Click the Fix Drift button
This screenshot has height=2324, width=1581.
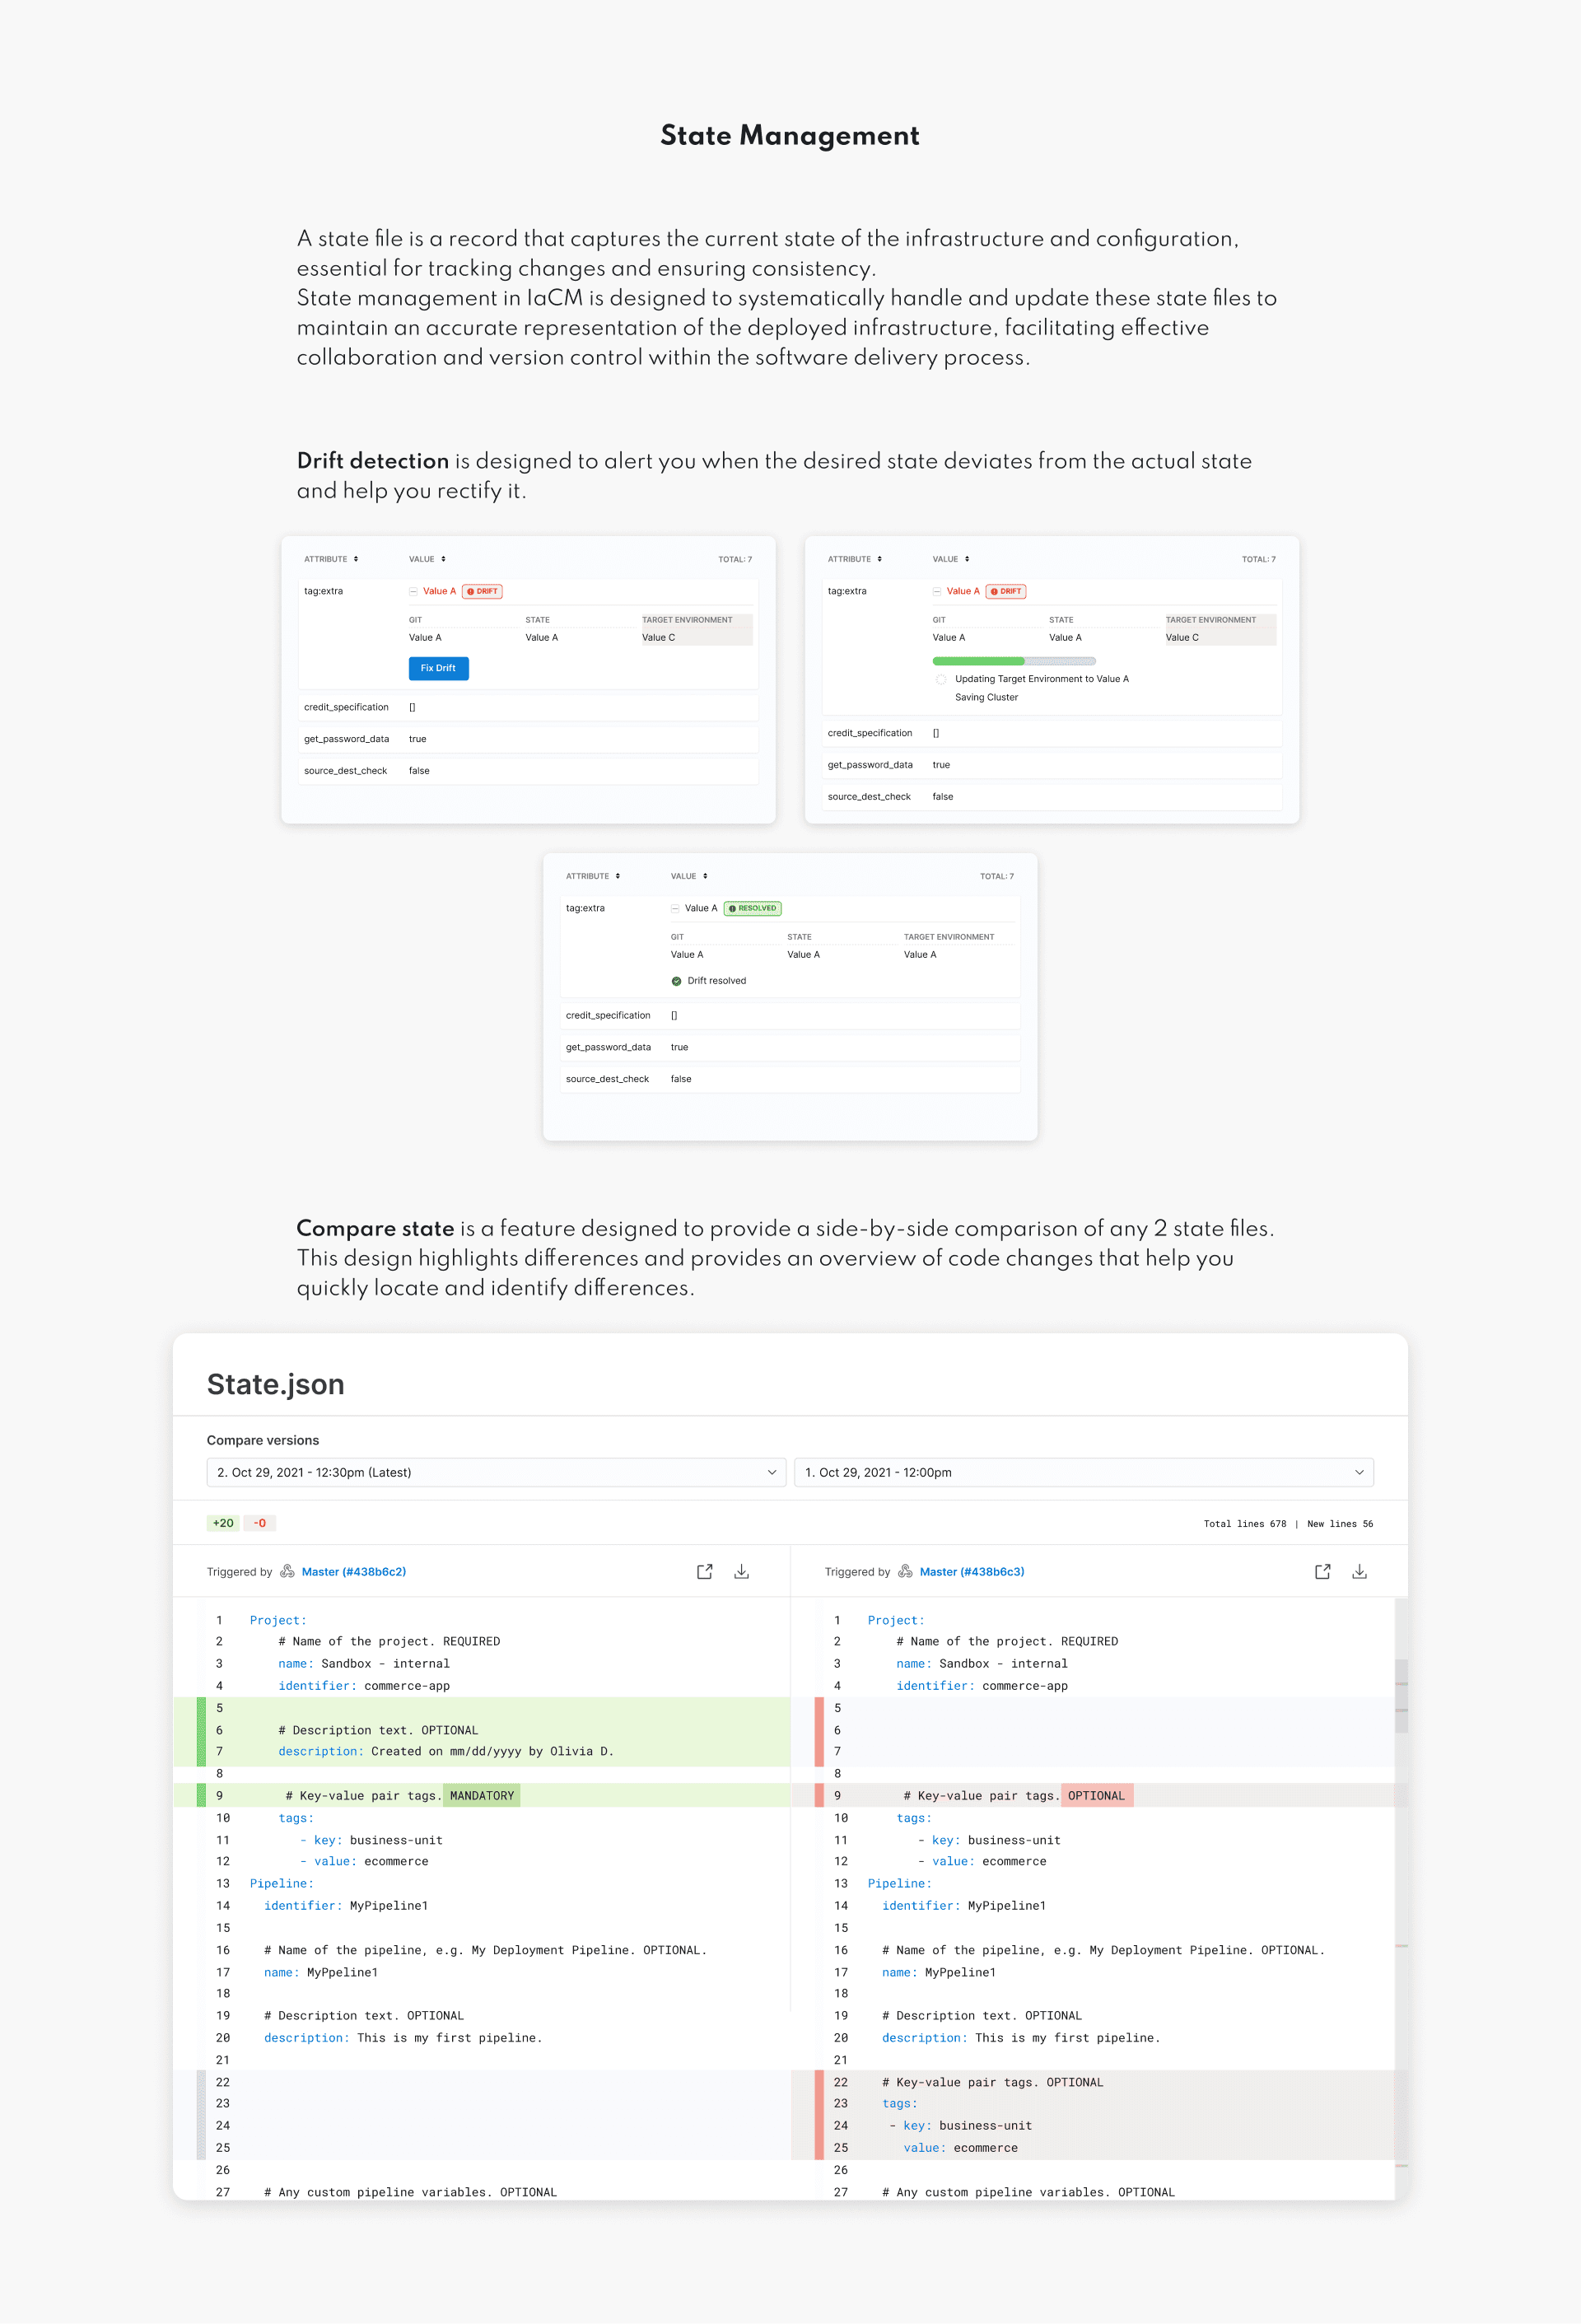(x=438, y=668)
